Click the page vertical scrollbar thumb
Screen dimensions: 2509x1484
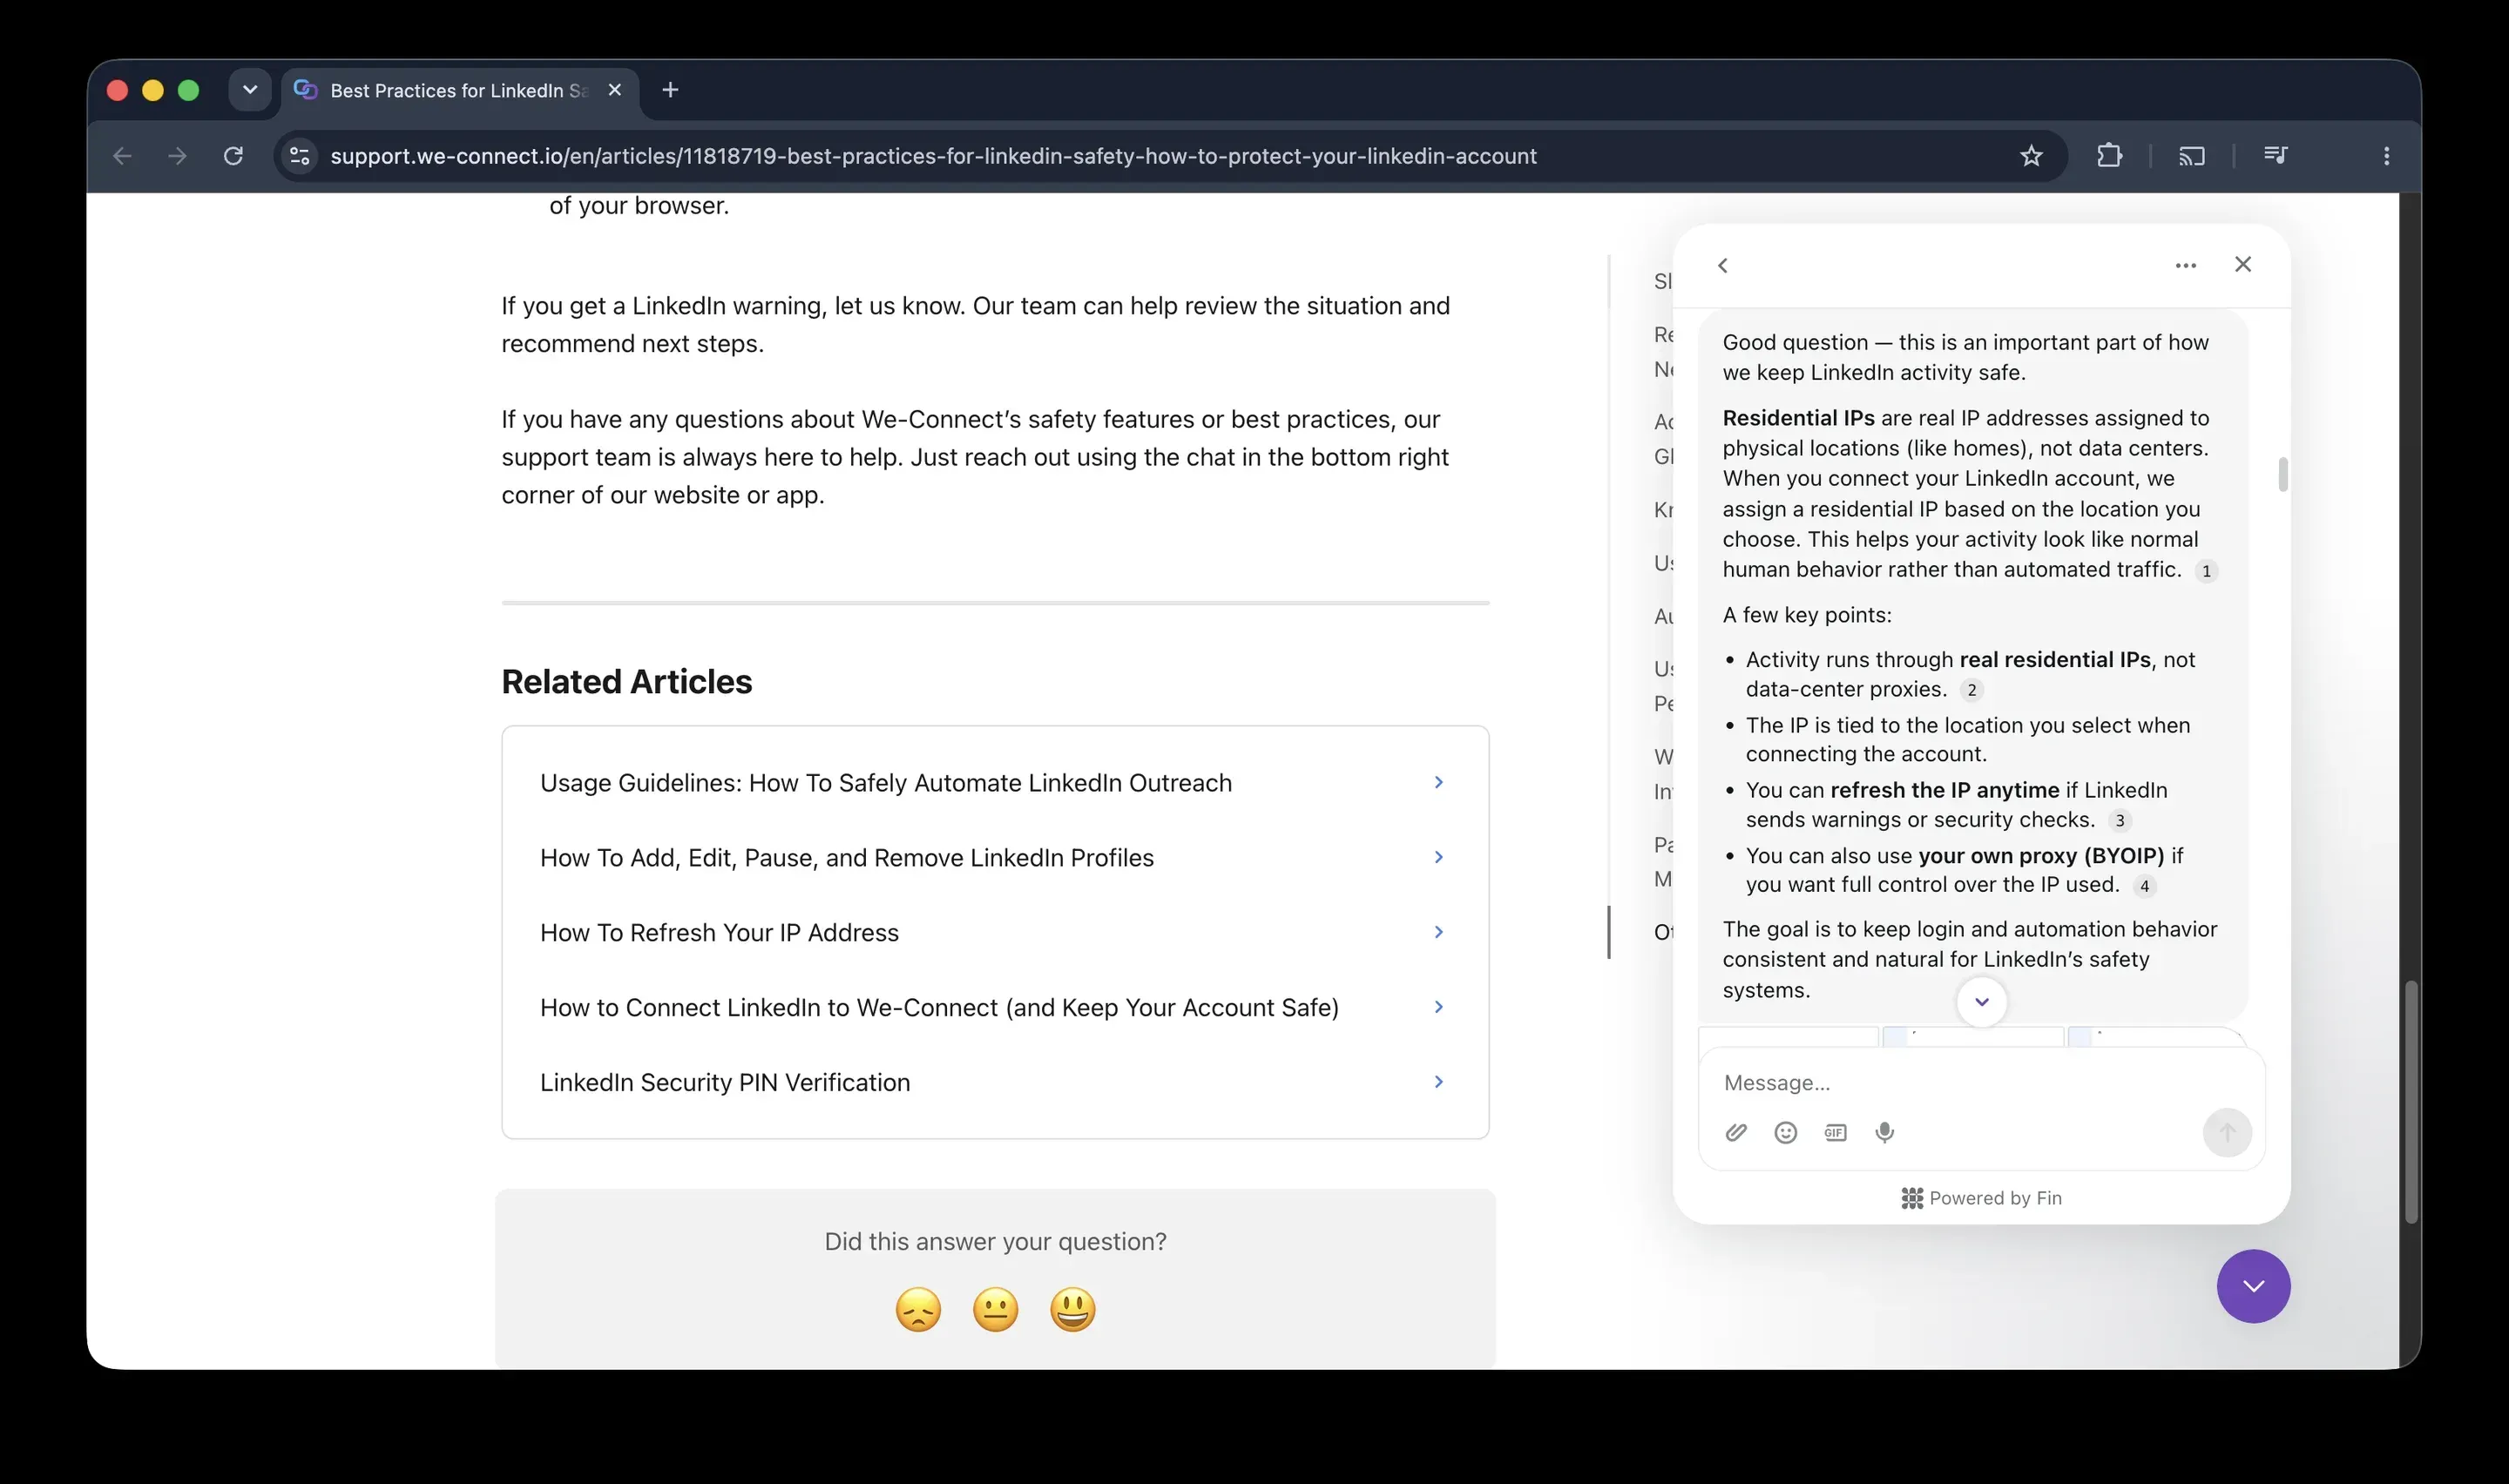coord(2410,1102)
